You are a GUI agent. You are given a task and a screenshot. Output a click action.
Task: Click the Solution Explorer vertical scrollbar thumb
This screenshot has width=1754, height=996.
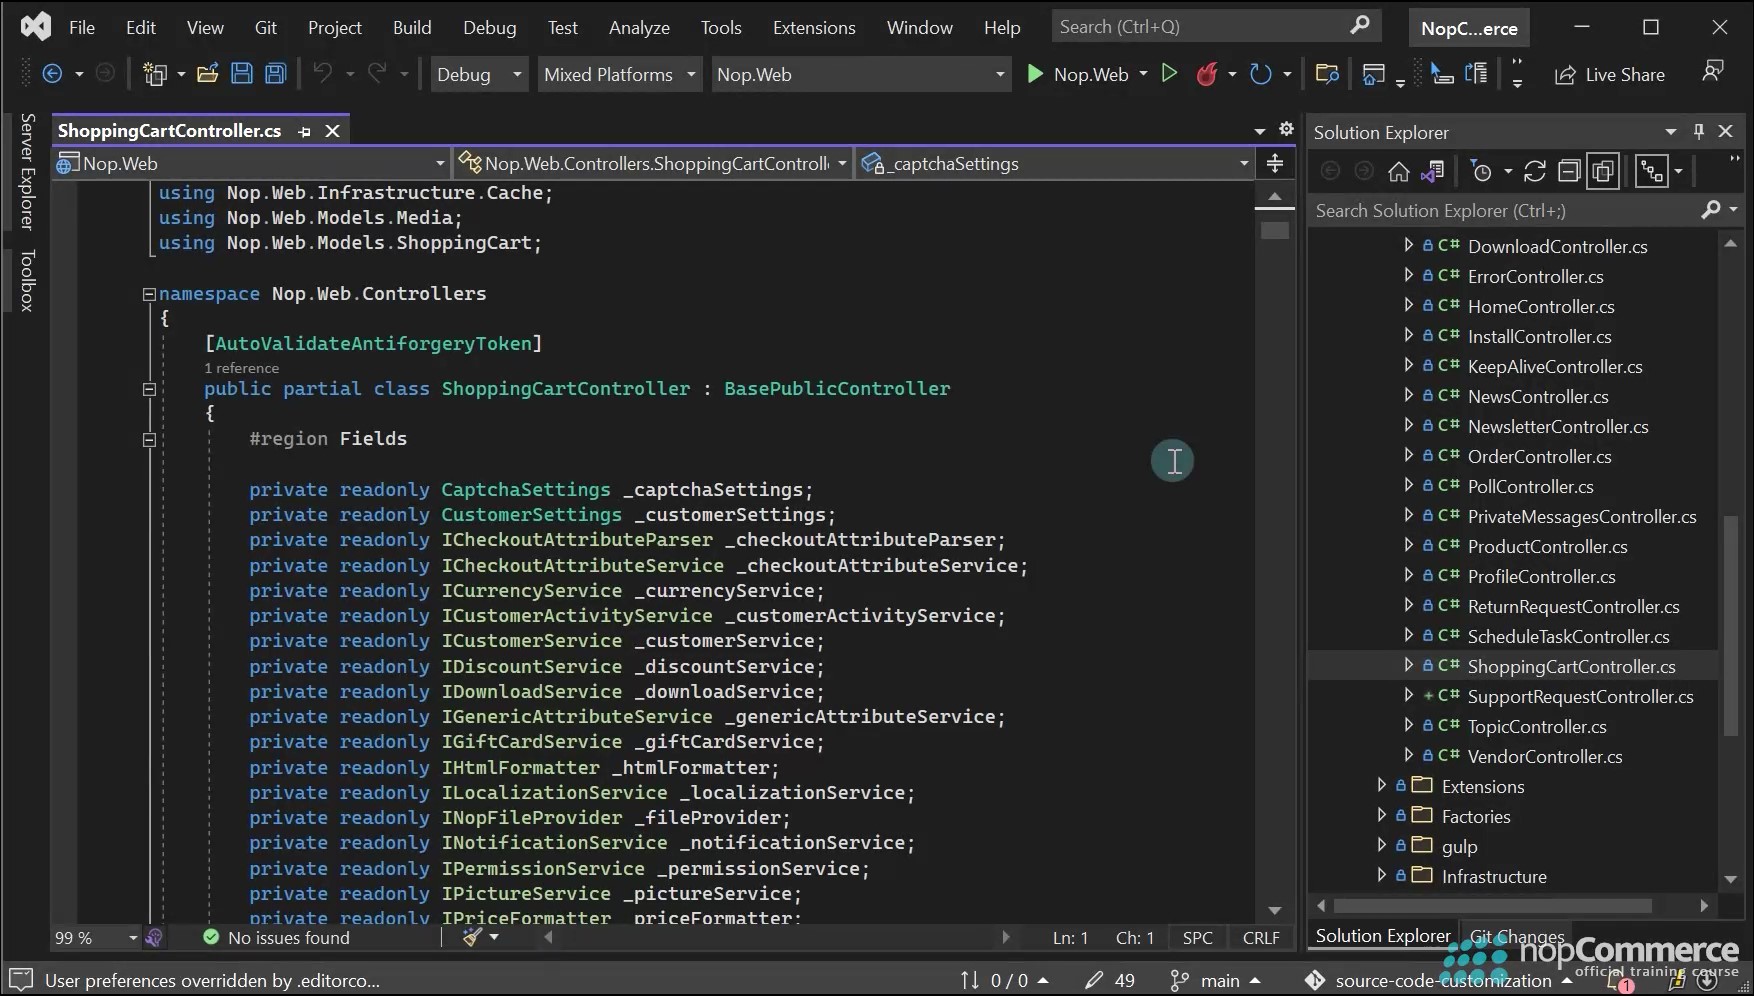(1731, 625)
